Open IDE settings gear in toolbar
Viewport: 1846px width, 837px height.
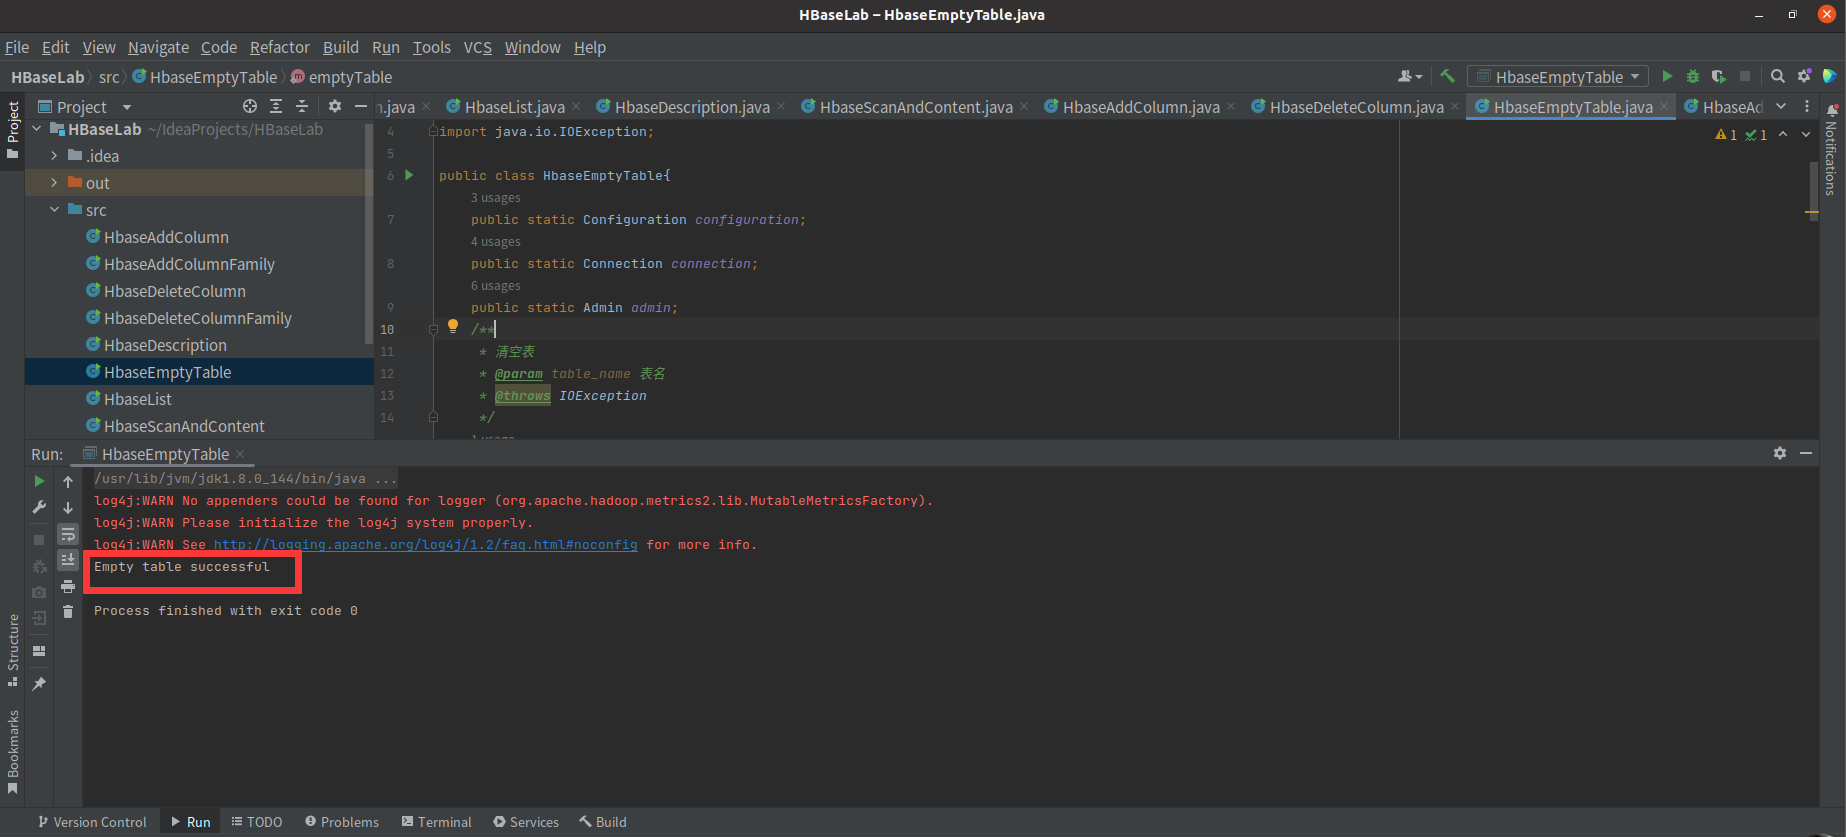[x=1804, y=76]
